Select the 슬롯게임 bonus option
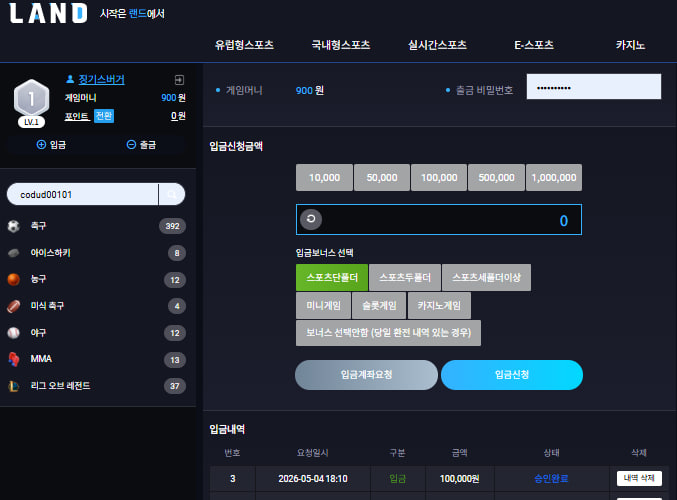The height and width of the screenshot is (500, 677). (x=379, y=306)
